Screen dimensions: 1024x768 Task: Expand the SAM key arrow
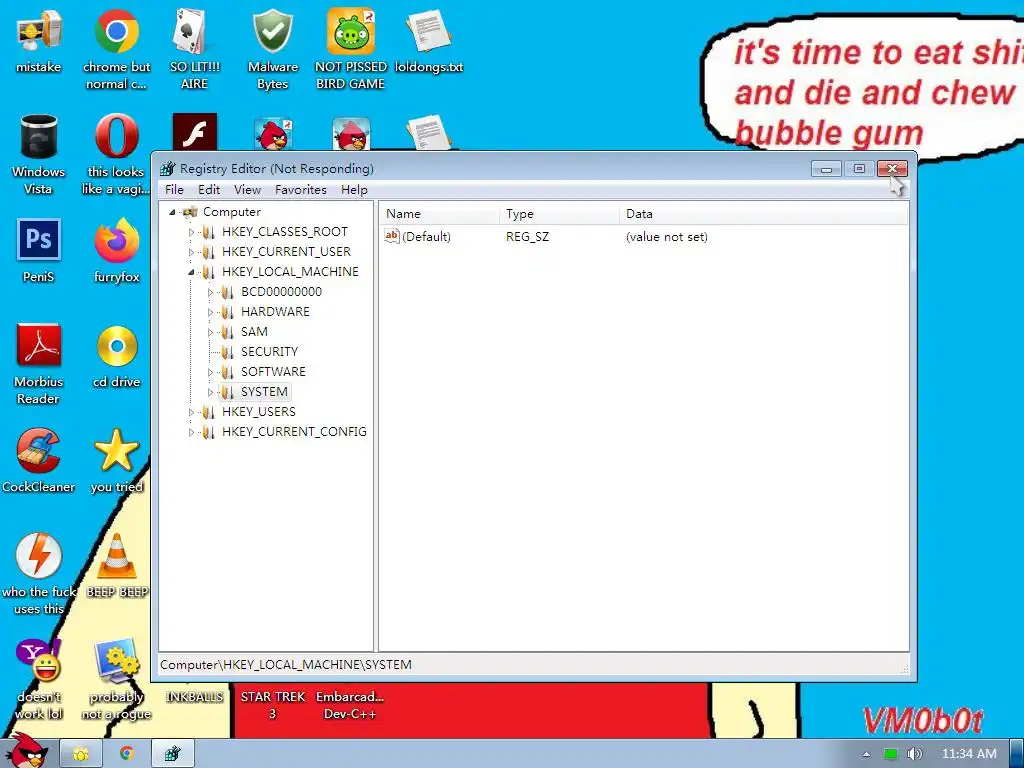pos(210,332)
